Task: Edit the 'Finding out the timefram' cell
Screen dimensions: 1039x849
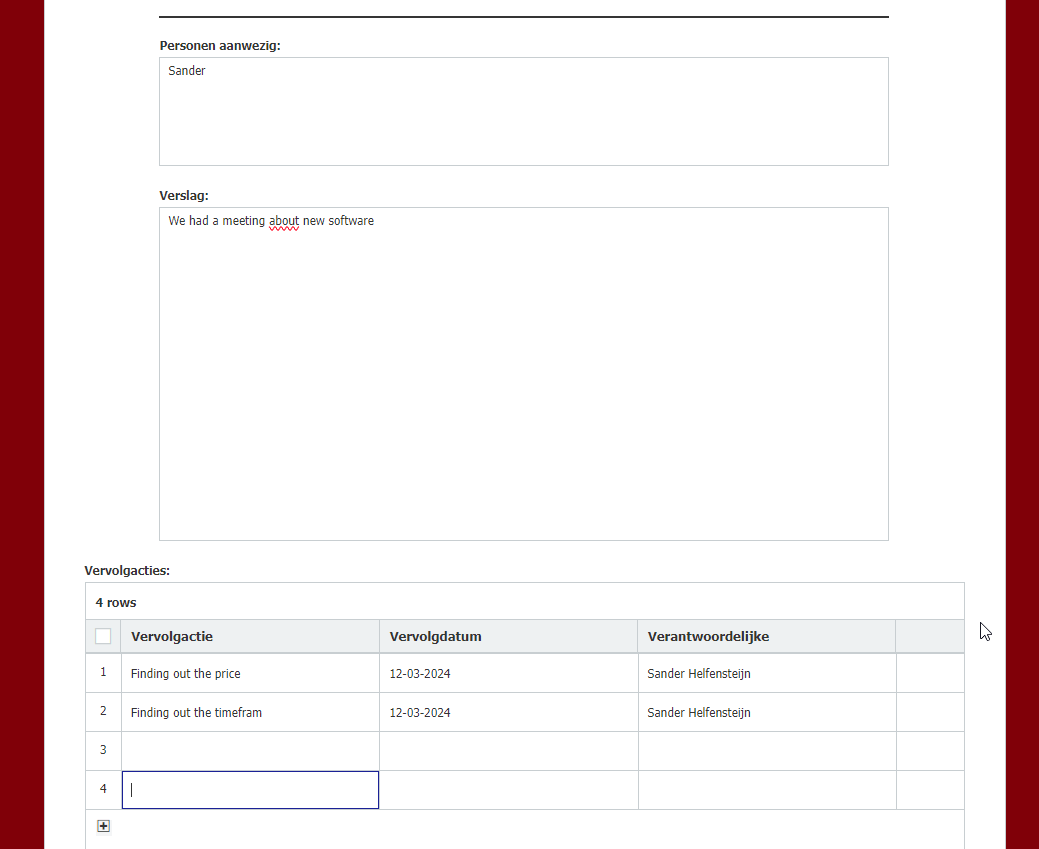Action: coord(249,713)
